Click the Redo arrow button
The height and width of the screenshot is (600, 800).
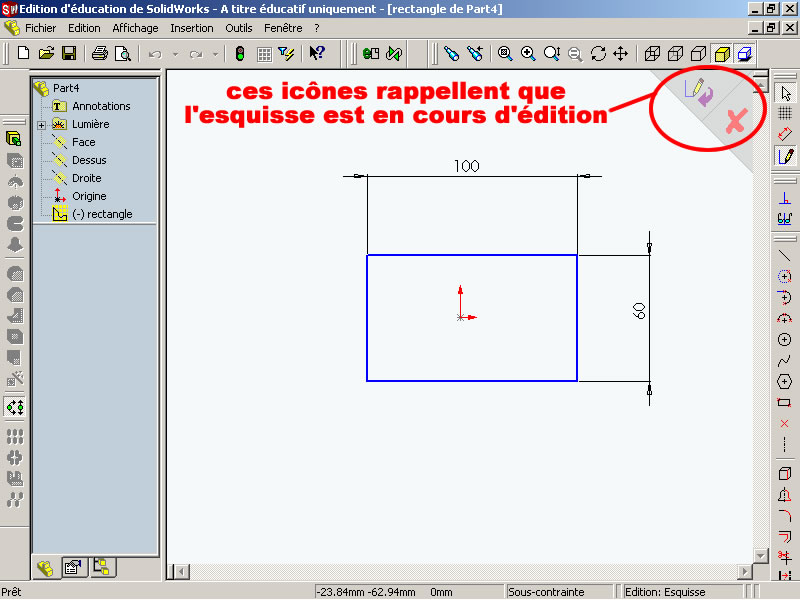[x=196, y=54]
